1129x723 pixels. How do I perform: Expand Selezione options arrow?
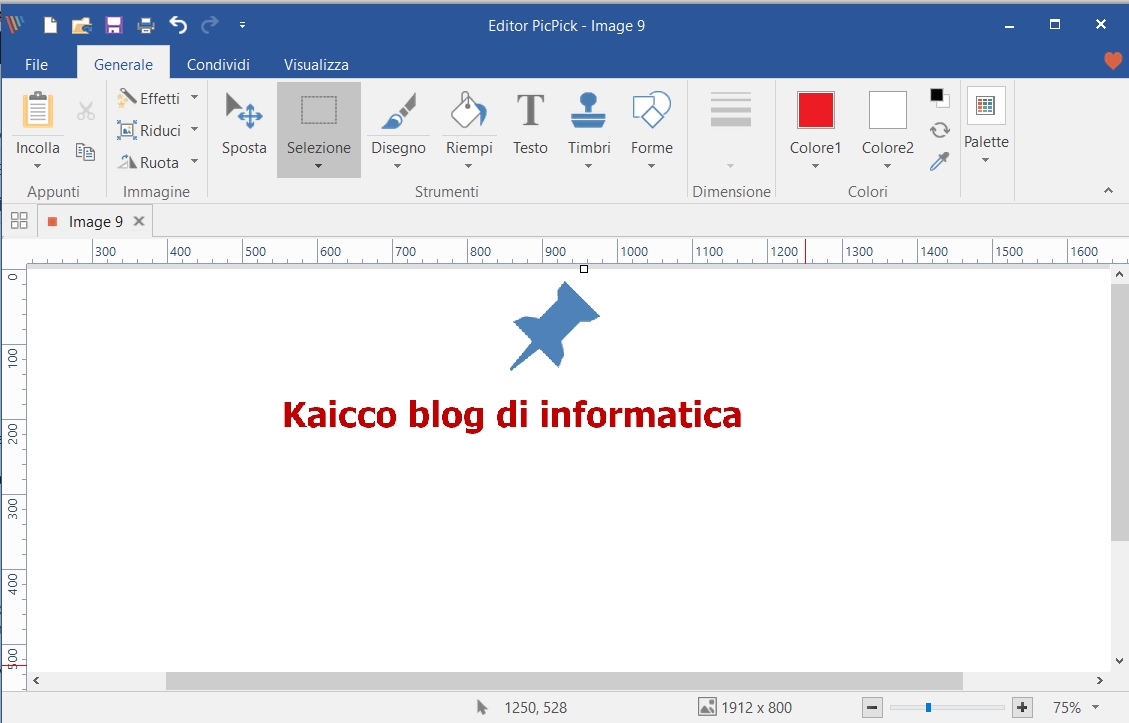pos(318,166)
